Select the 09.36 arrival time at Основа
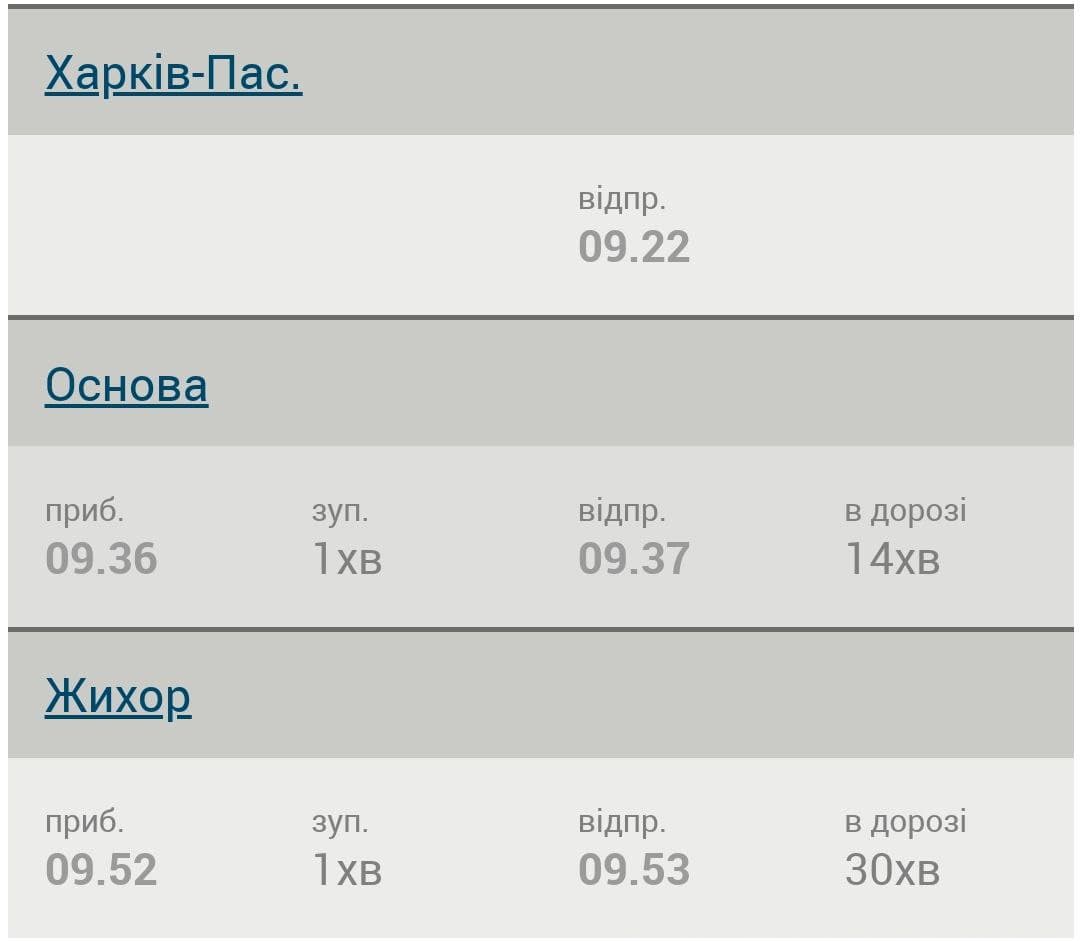 pyautogui.click(x=101, y=558)
